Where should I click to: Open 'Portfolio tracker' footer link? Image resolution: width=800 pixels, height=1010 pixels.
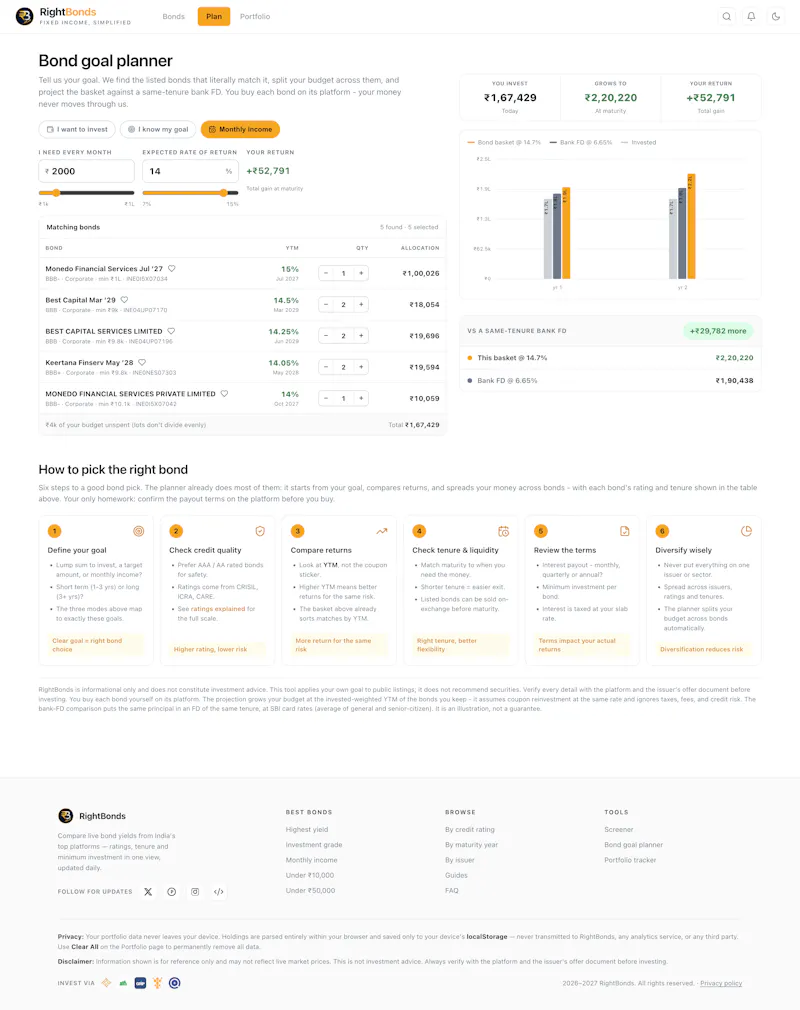coord(631,861)
